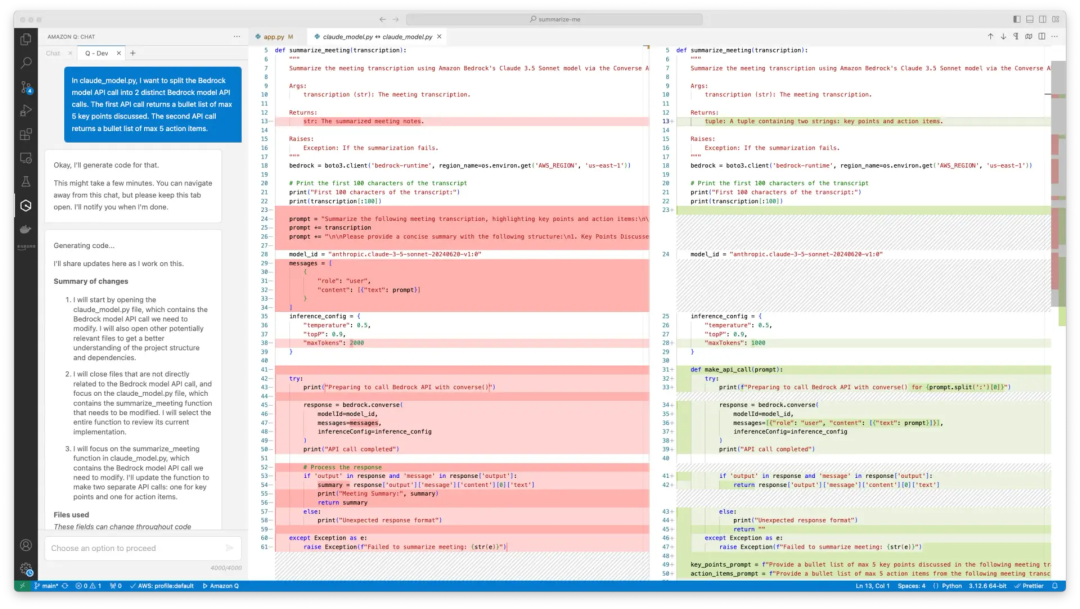This screenshot has height=609, width=1080.
Task: Open the Manage settings gear
Action: pyautogui.click(x=26, y=569)
